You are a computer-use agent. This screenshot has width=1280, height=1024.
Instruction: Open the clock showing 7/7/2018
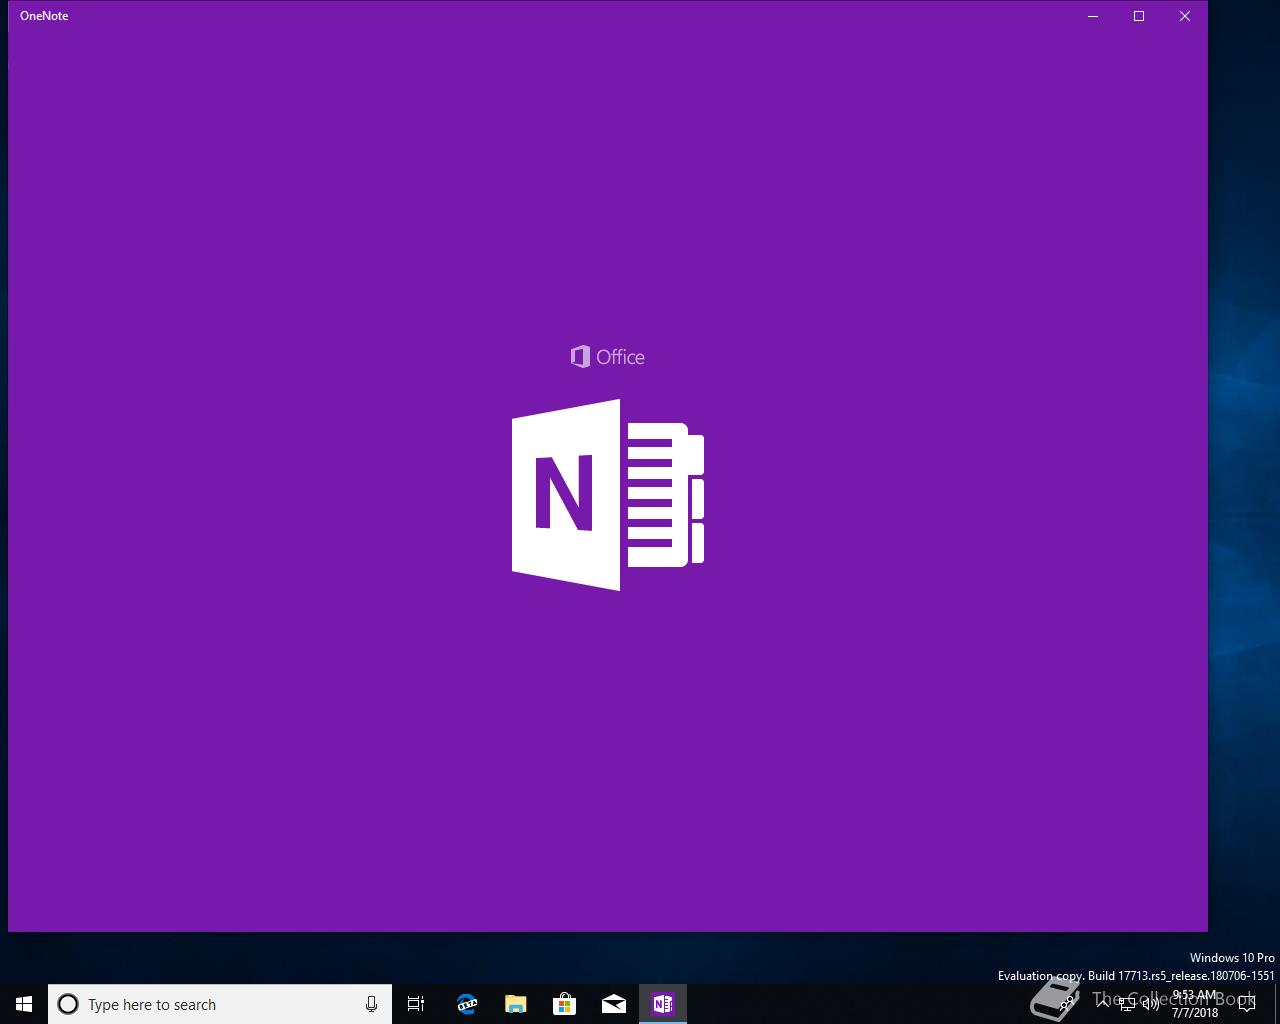point(1195,1004)
